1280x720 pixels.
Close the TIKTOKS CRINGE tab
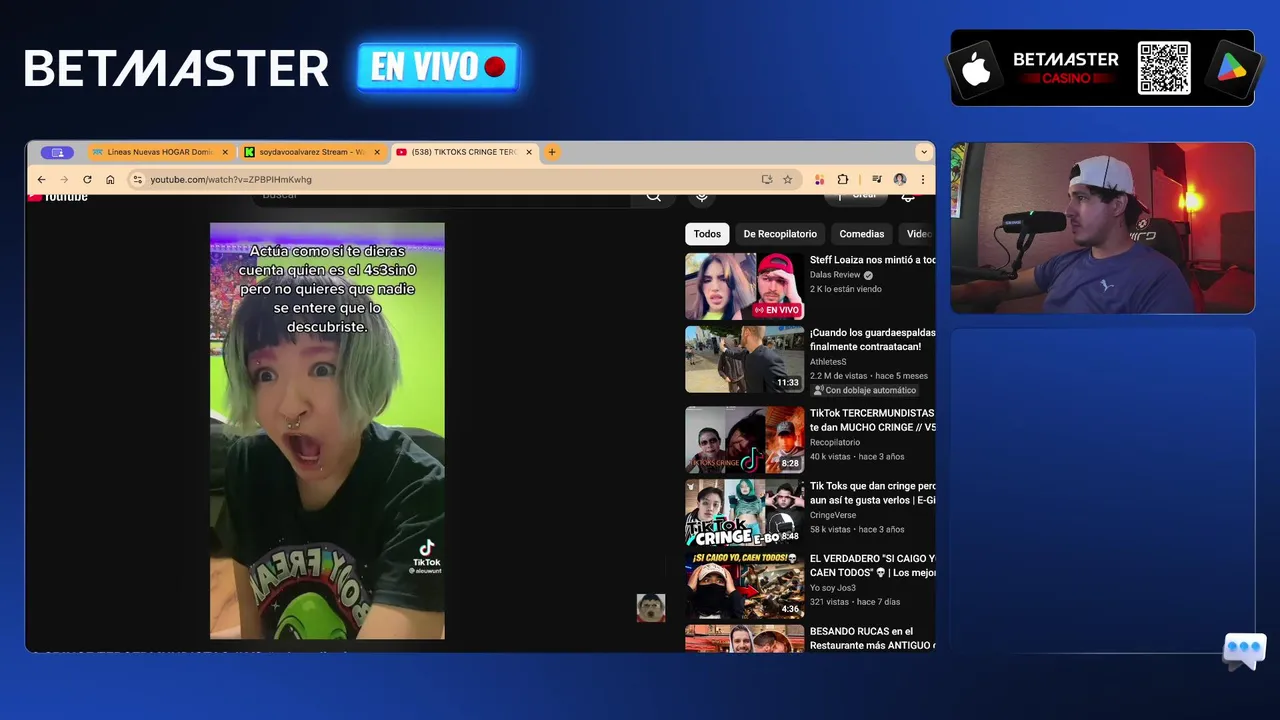(529, 152)
